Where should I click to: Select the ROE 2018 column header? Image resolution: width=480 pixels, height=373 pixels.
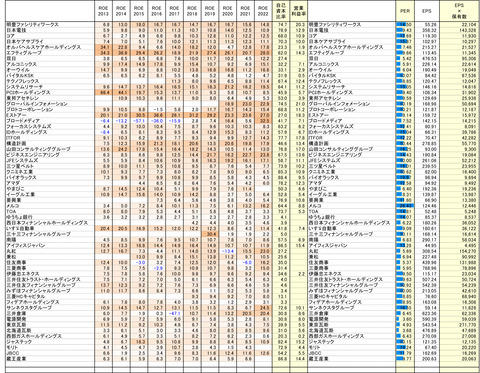pyautogui.click(x=192, y=11)
